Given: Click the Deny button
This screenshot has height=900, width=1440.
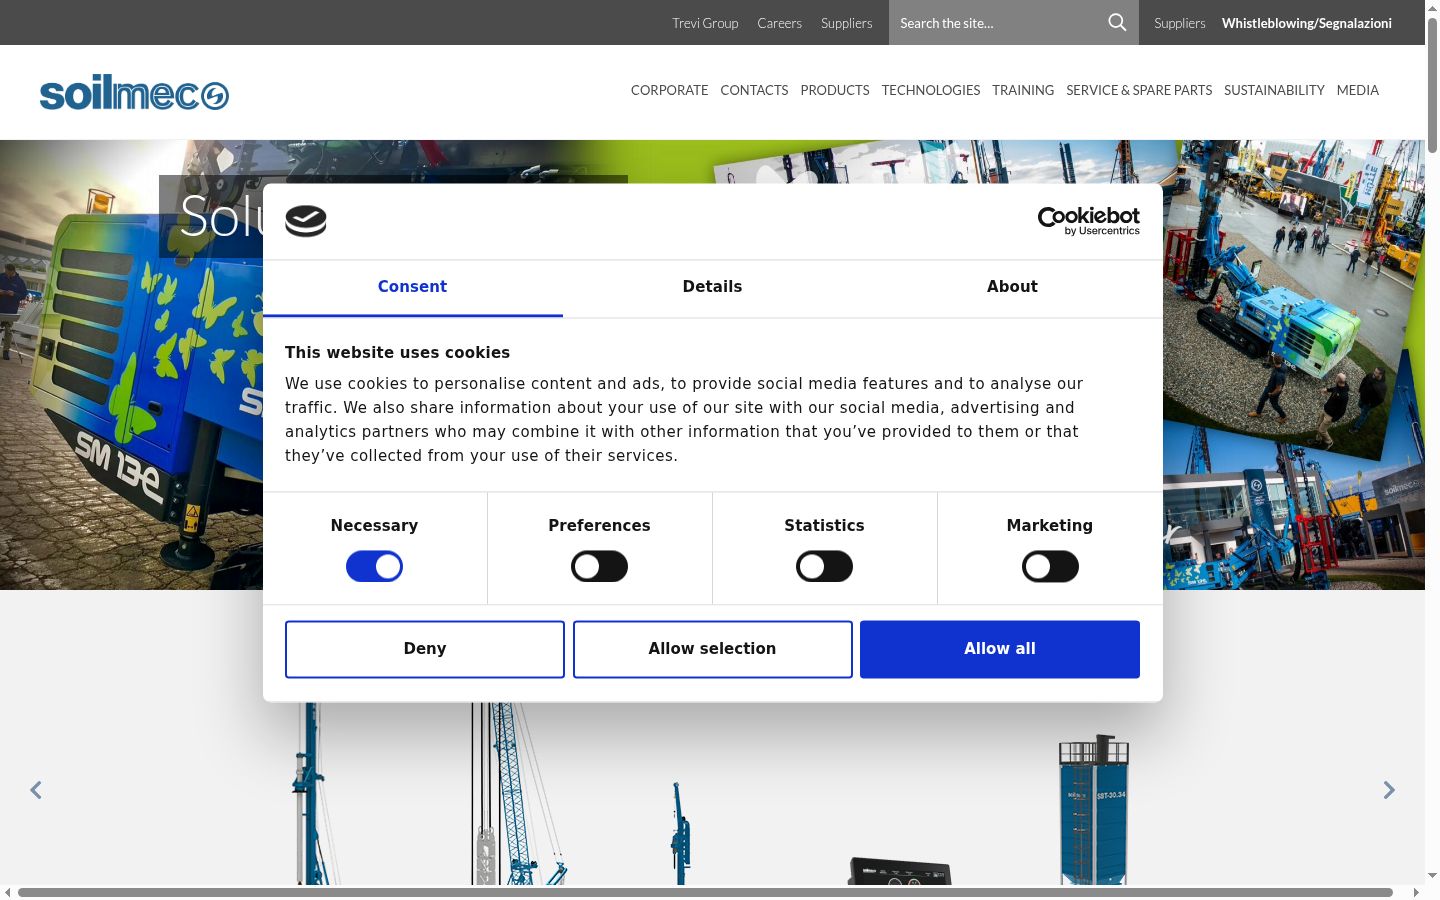Looking at the screenshot, I should coord(425,649).
